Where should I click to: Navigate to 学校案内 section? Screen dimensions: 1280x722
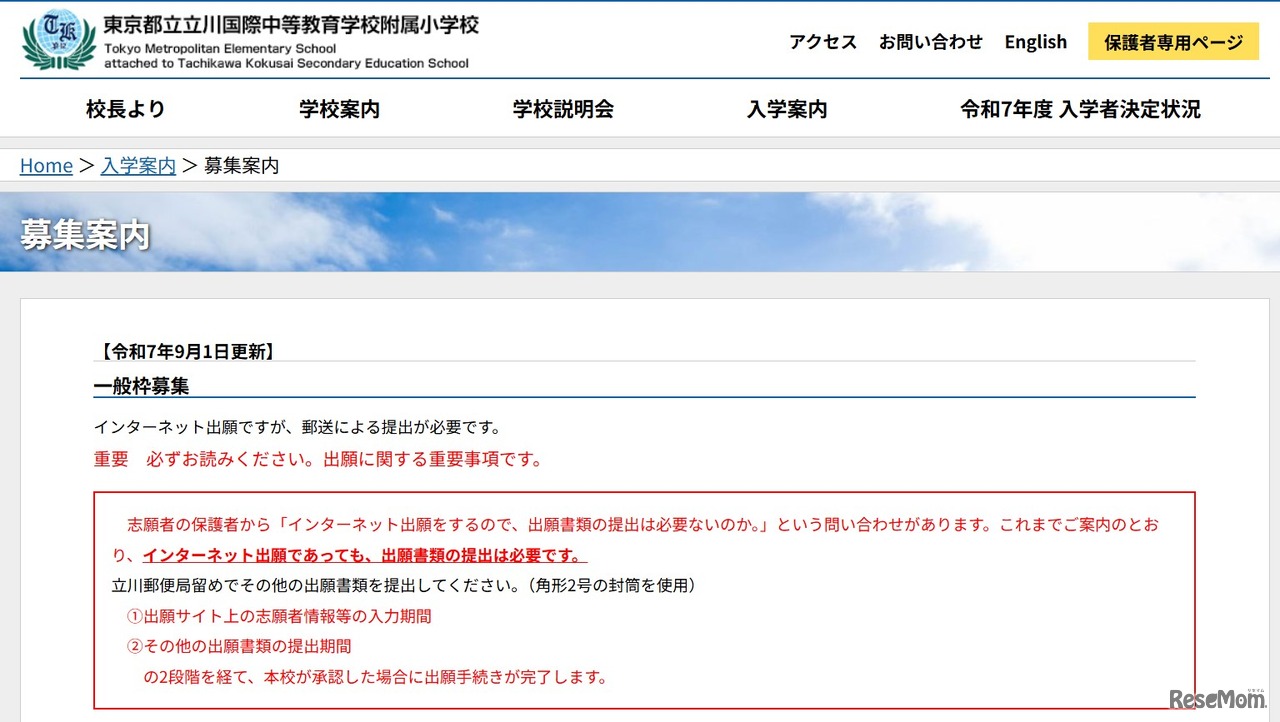point(338,110)
